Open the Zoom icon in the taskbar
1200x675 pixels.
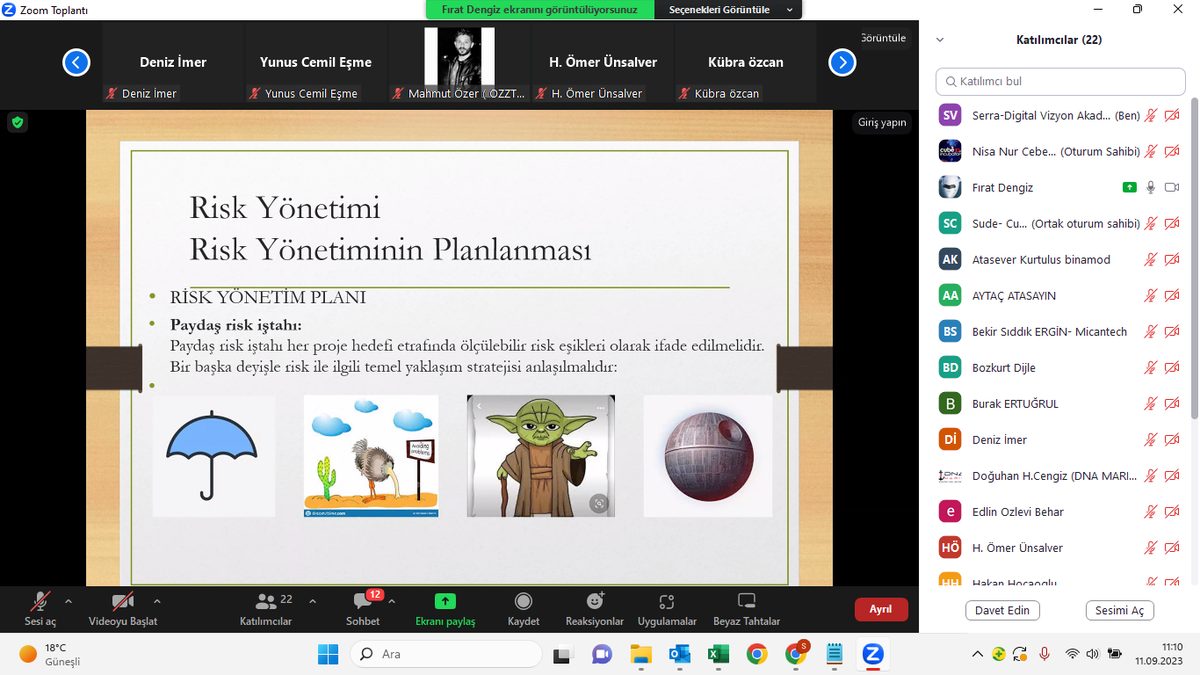[873, 654]
